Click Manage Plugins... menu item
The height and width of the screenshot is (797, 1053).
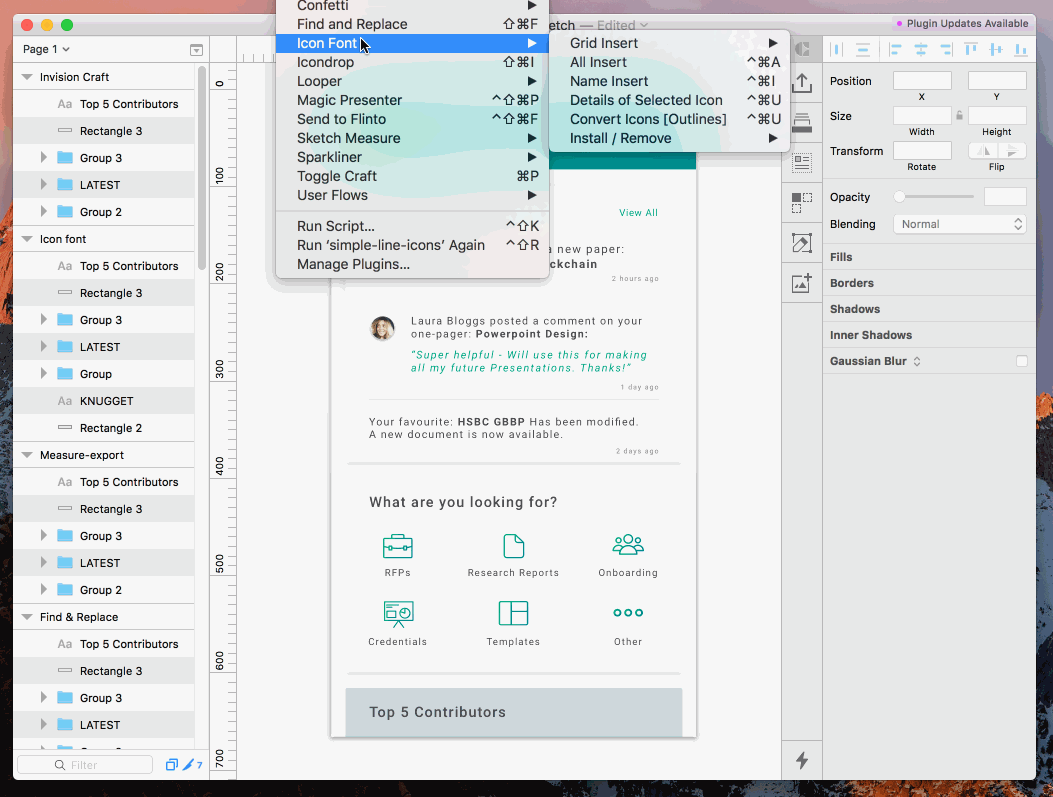(x=412, y=264)
